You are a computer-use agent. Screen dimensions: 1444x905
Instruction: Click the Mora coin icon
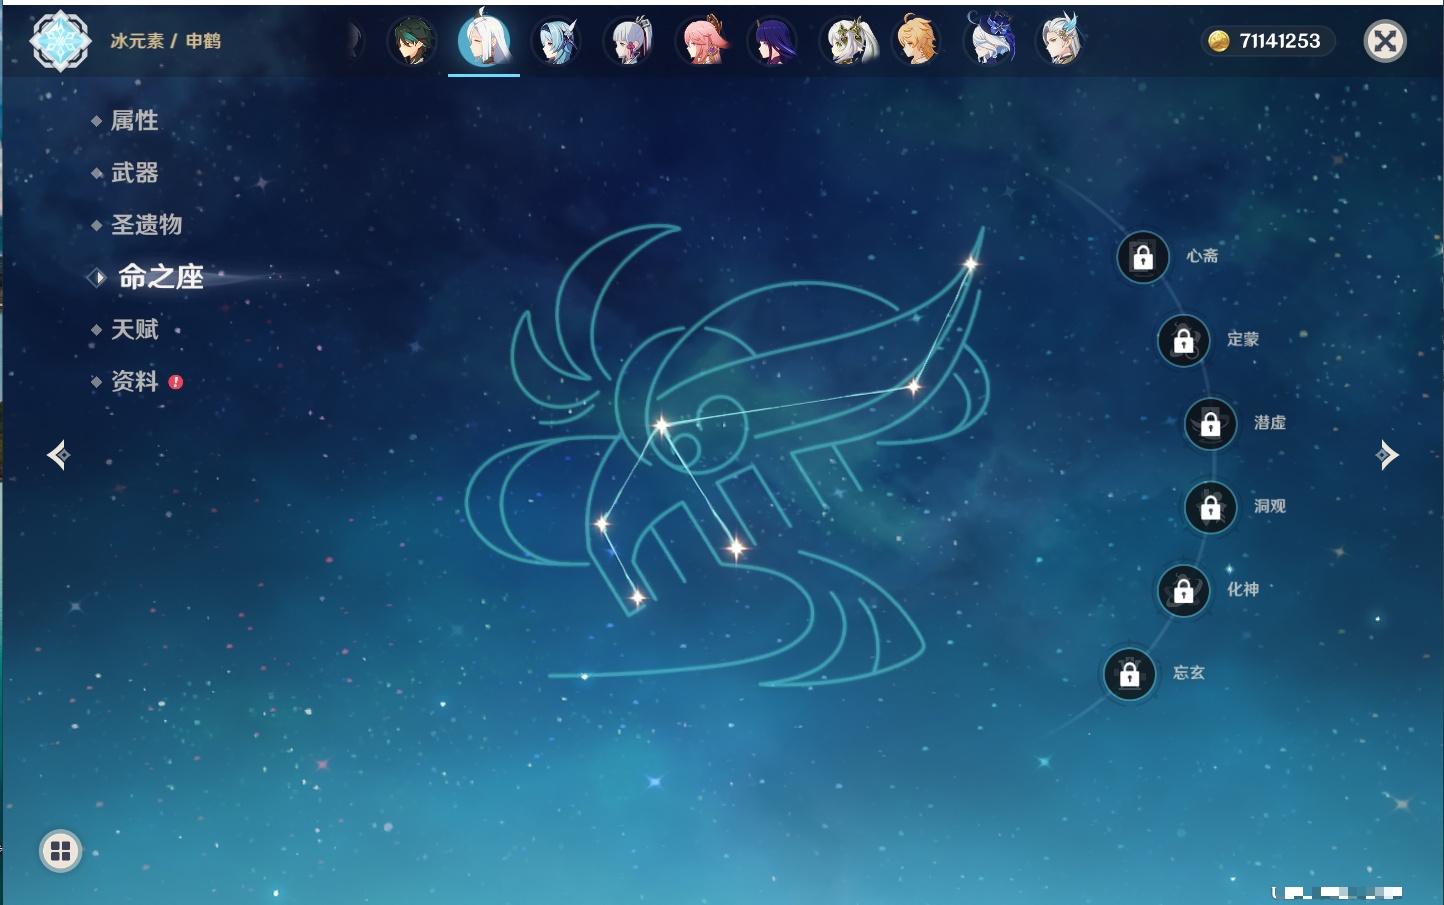[x=1218, y=41]
